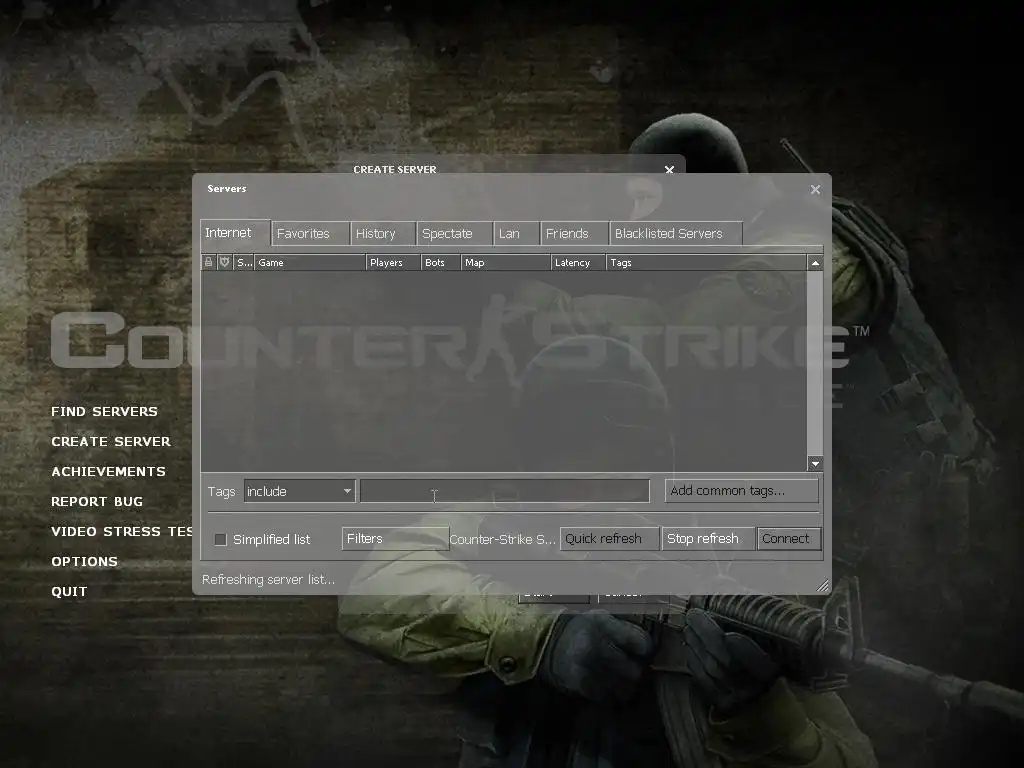Click Report Bug menu item
Screen dimensions: 1024x768
97,502
